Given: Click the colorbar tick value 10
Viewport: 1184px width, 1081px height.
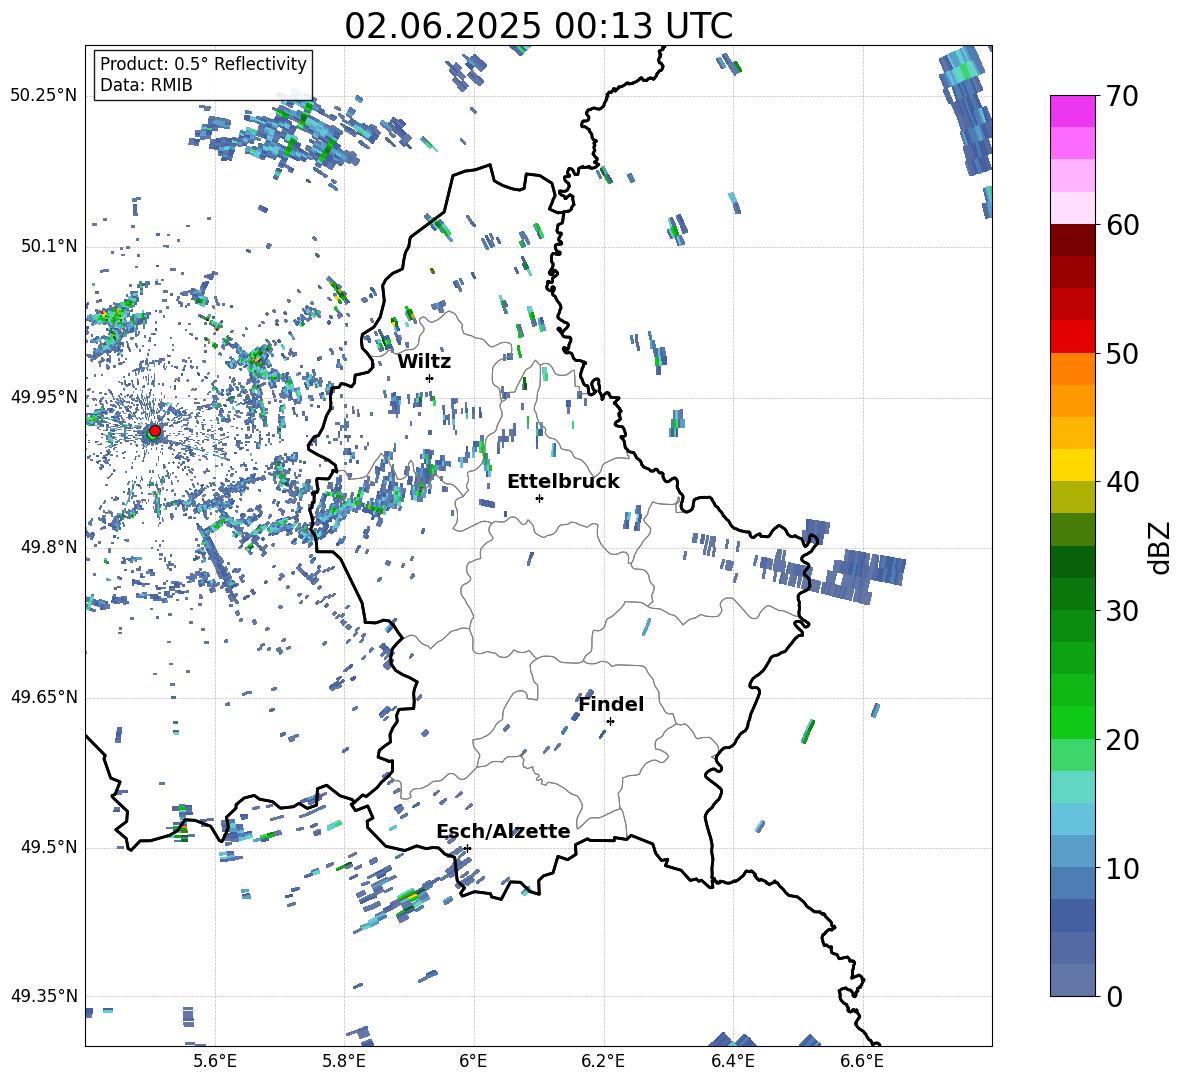Looking at the screenshot, I should (1121, 868).
